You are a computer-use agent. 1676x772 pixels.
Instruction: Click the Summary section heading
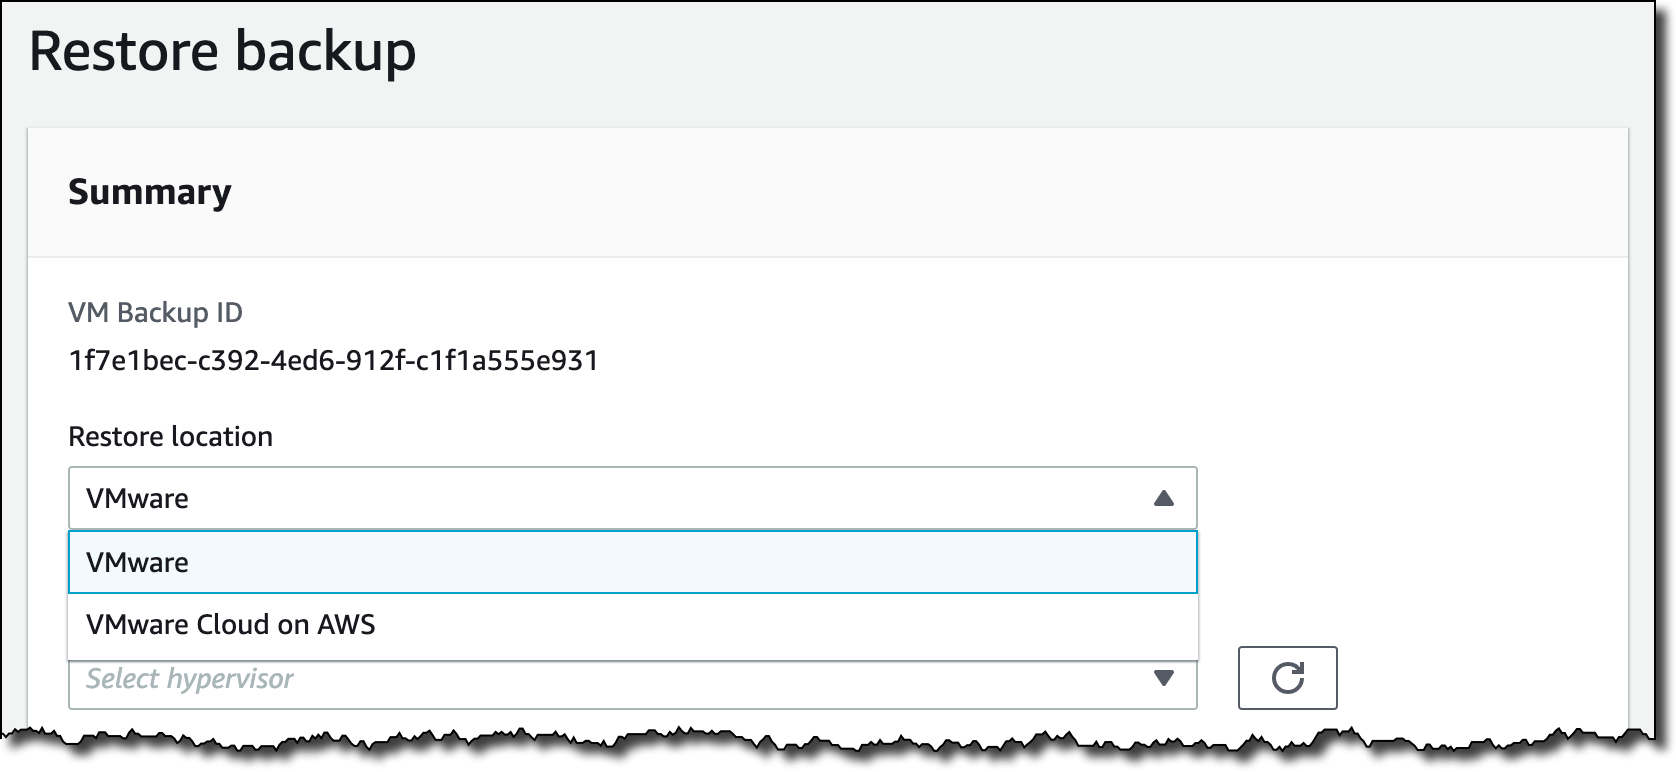[x=150, y=191]
